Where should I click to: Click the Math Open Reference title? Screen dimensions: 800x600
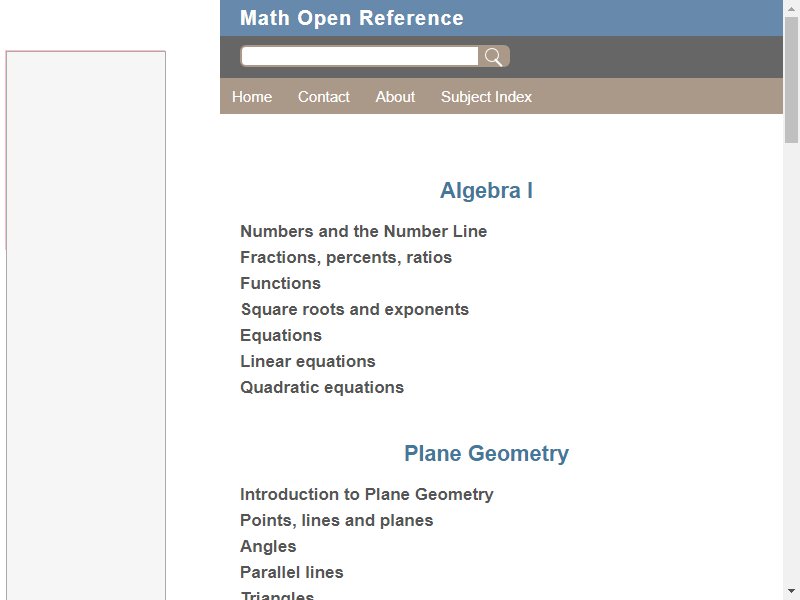(x=352, y=18)
